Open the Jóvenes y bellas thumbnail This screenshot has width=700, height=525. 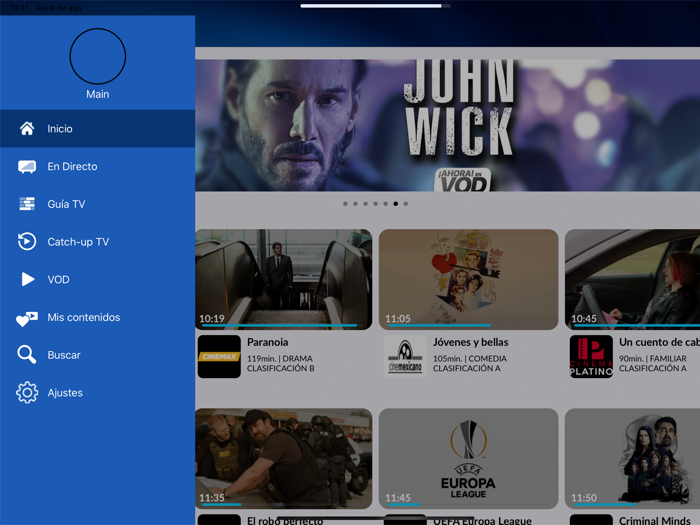(x=468, y=279)
